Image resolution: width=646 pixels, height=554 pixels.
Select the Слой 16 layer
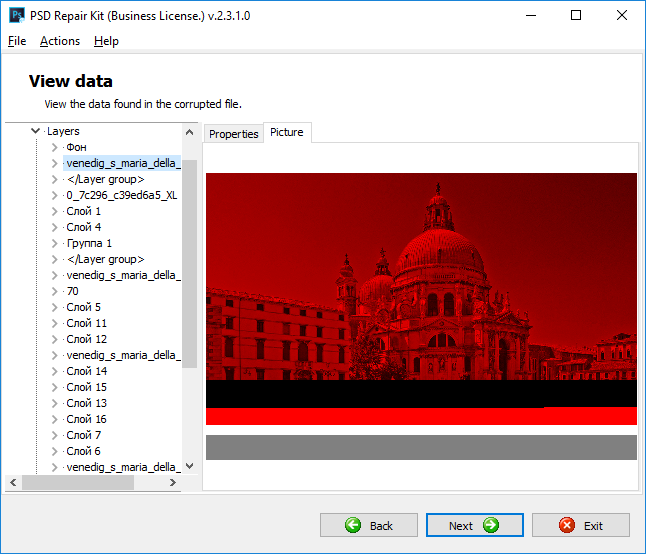tap(87, 419)
